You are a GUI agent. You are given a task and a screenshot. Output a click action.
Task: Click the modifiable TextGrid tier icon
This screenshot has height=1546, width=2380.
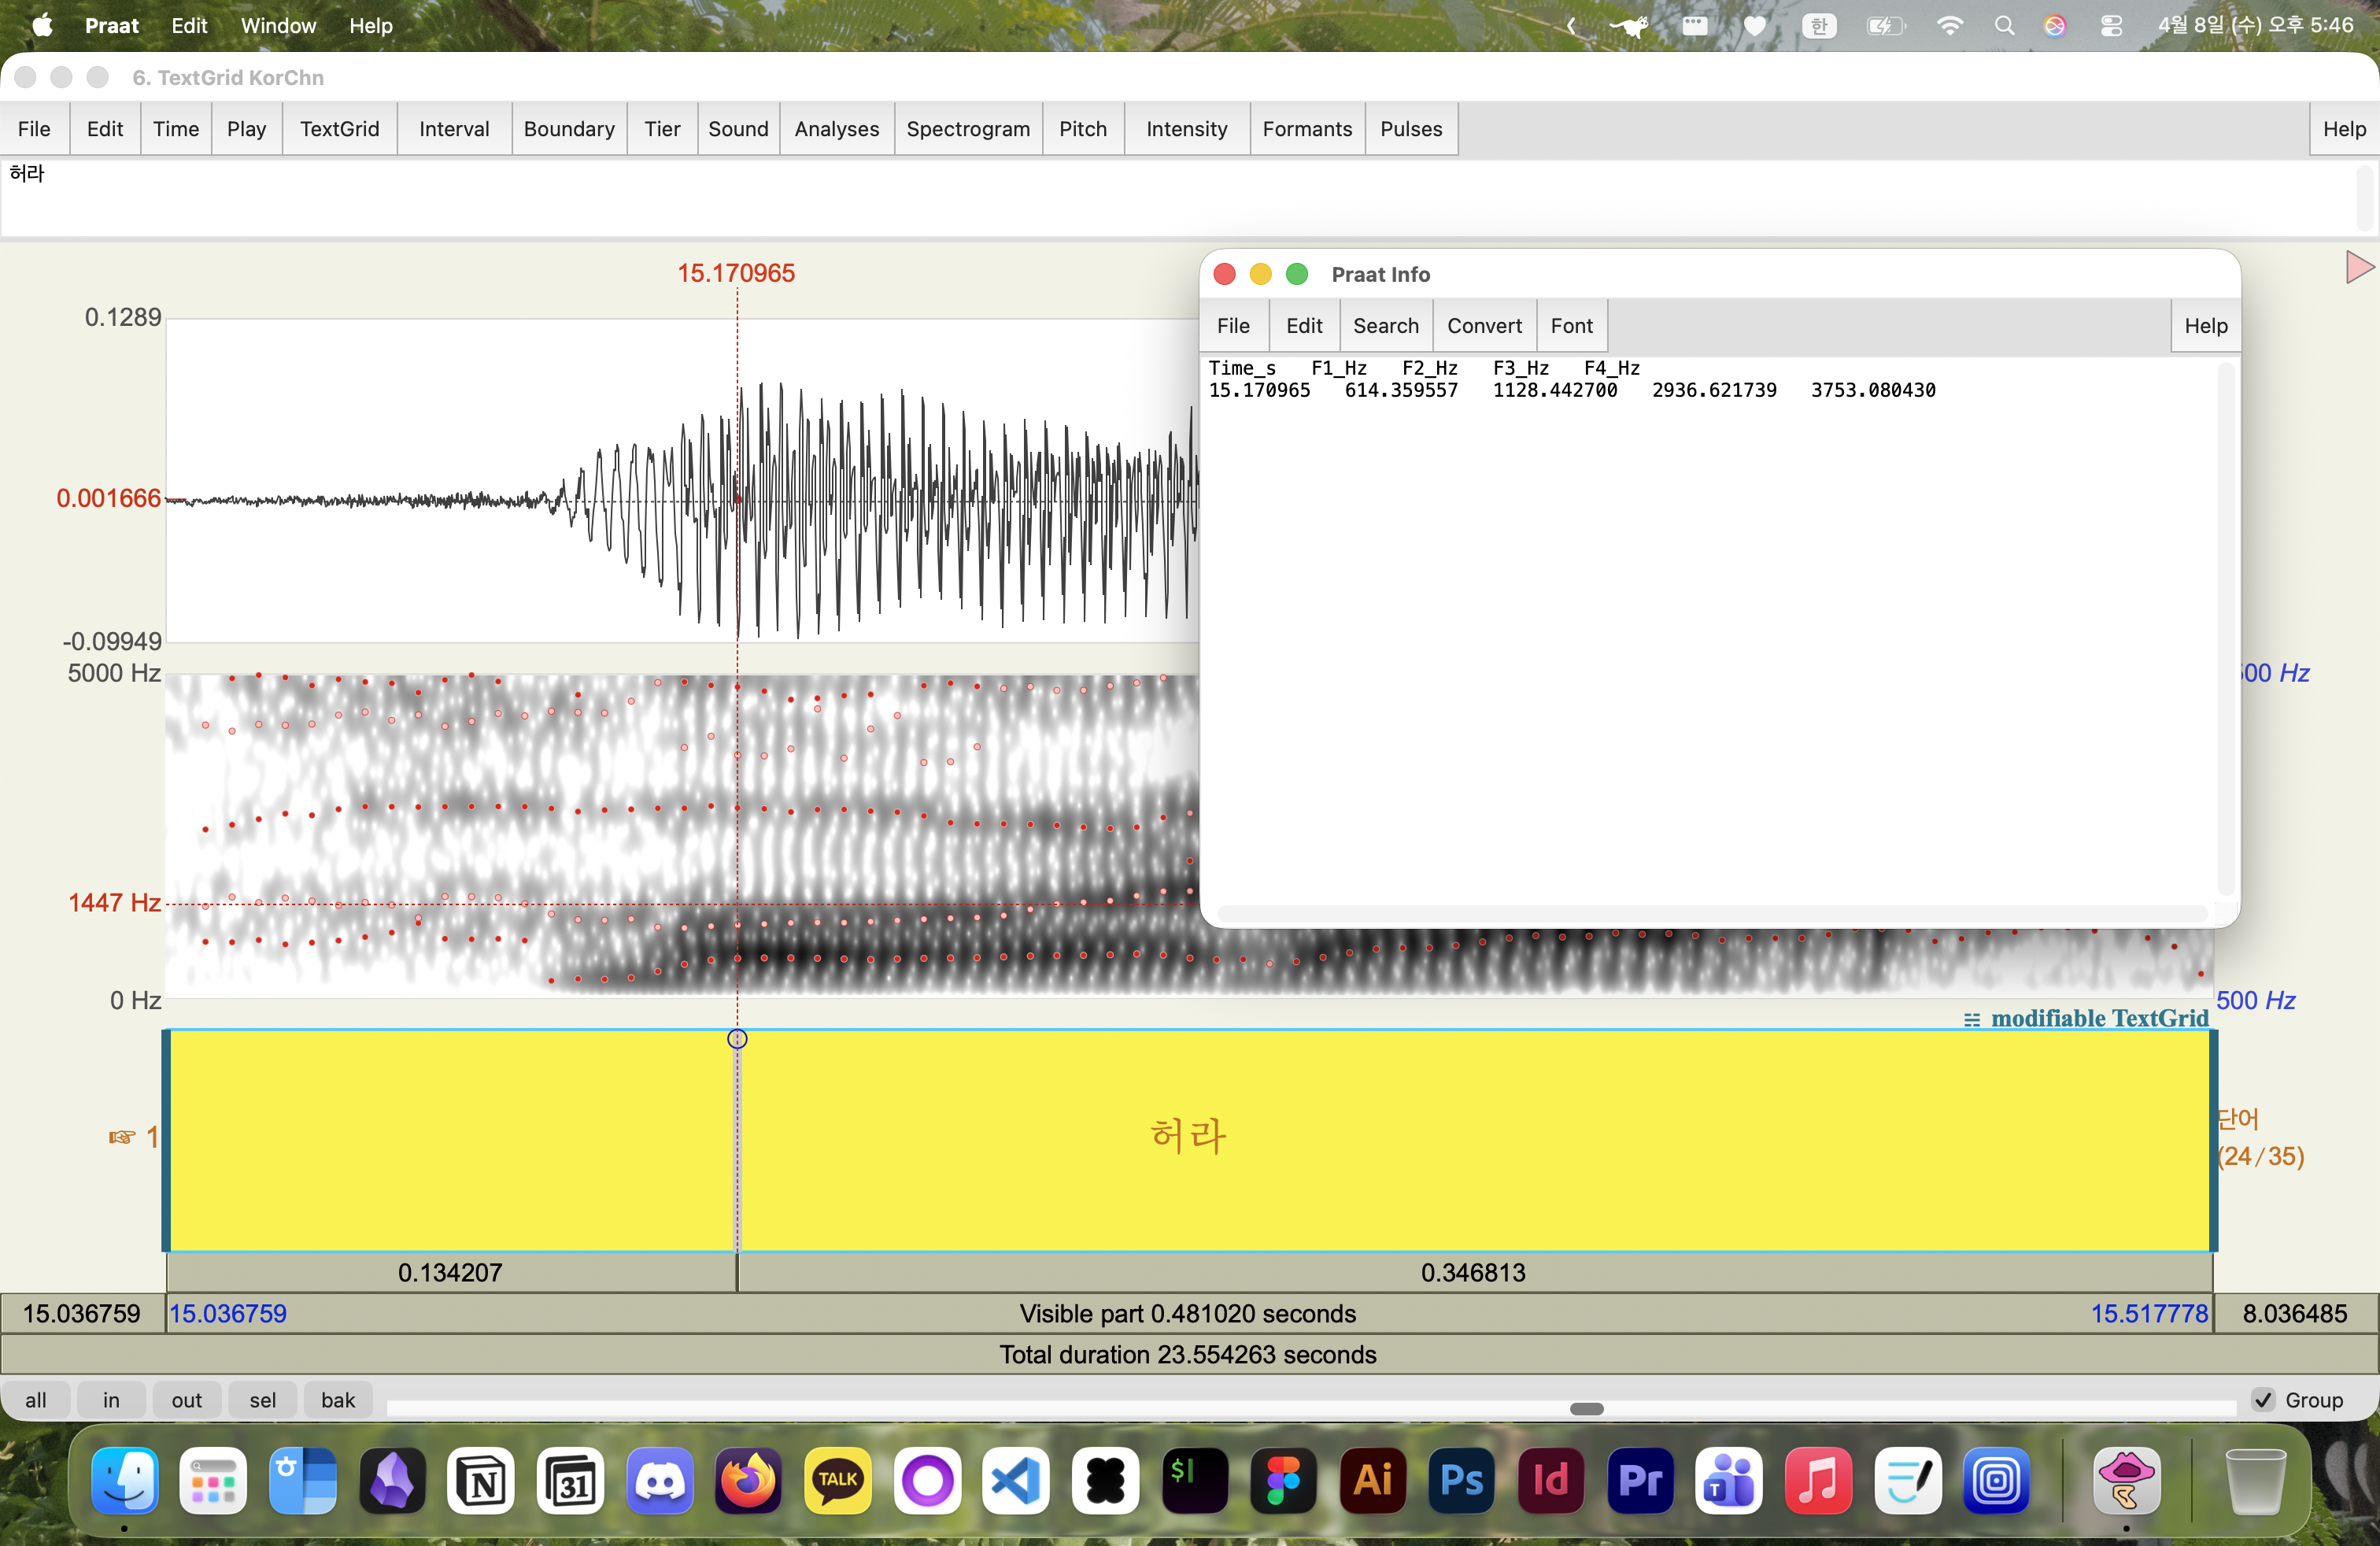[1971, 1019]
